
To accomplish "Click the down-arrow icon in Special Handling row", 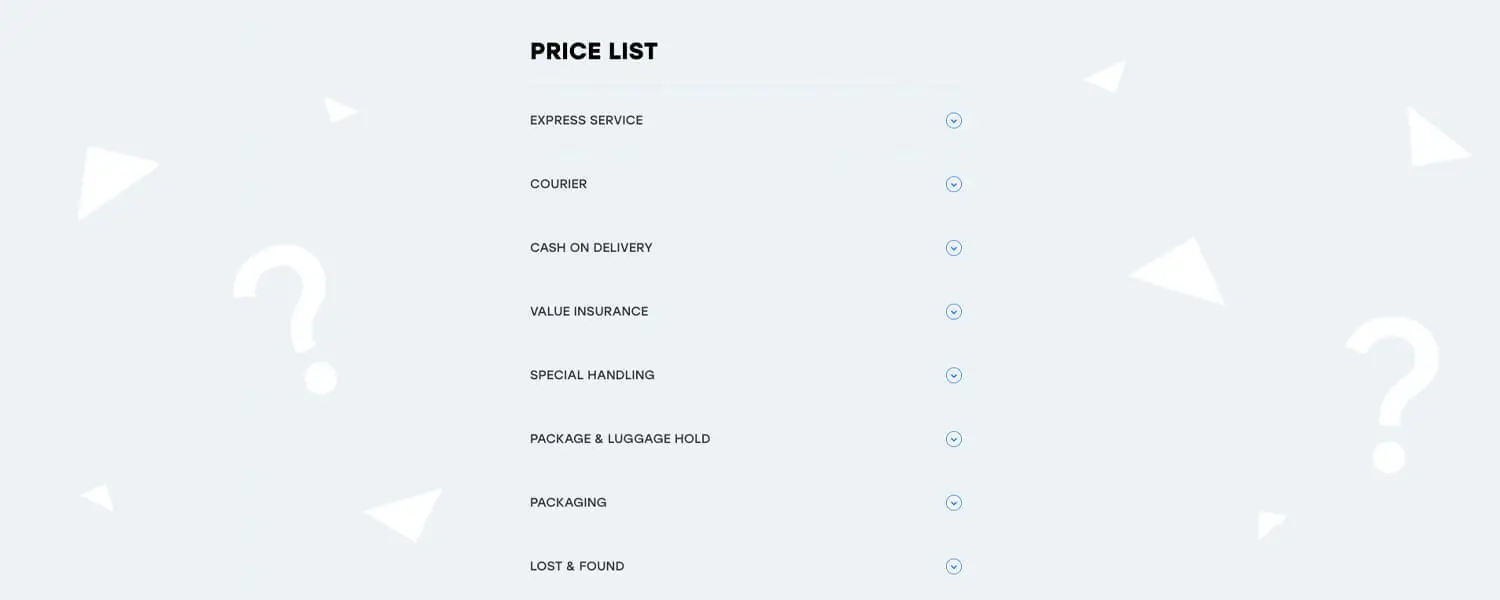I will coord(954,376).
